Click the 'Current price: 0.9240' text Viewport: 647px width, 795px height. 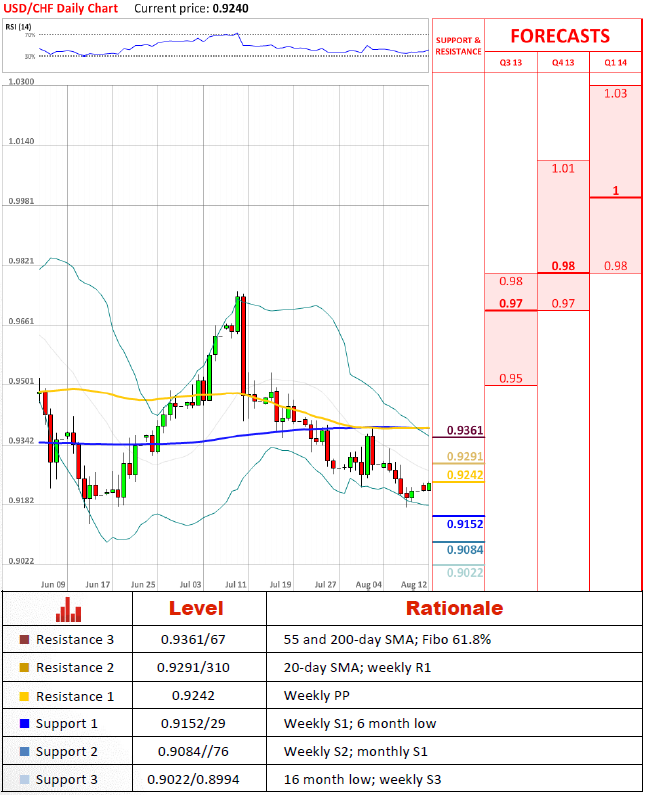click(191, 8)
